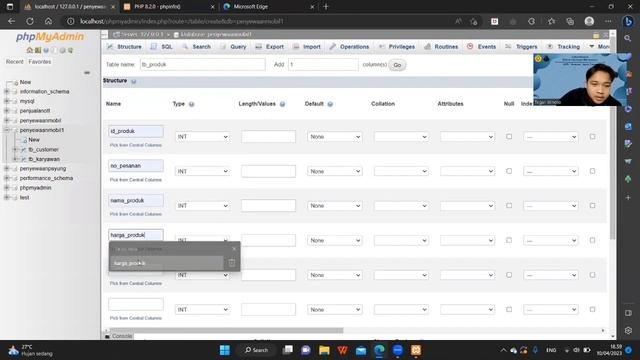Screen dimensions: 640x360
Task: Open Type dropdown for nama_produk
Action: 202,206
